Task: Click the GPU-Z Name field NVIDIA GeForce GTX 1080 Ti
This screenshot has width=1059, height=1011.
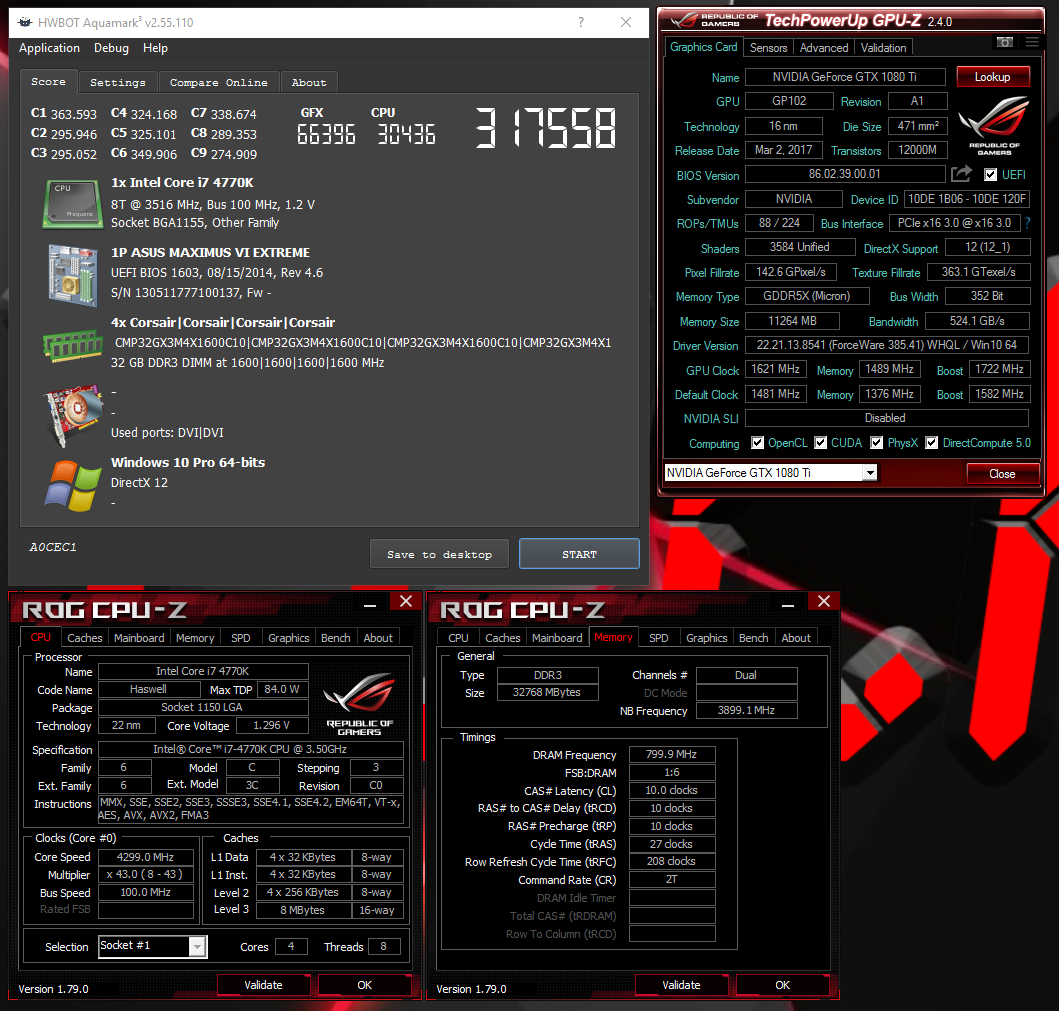Action: (845, 77)
